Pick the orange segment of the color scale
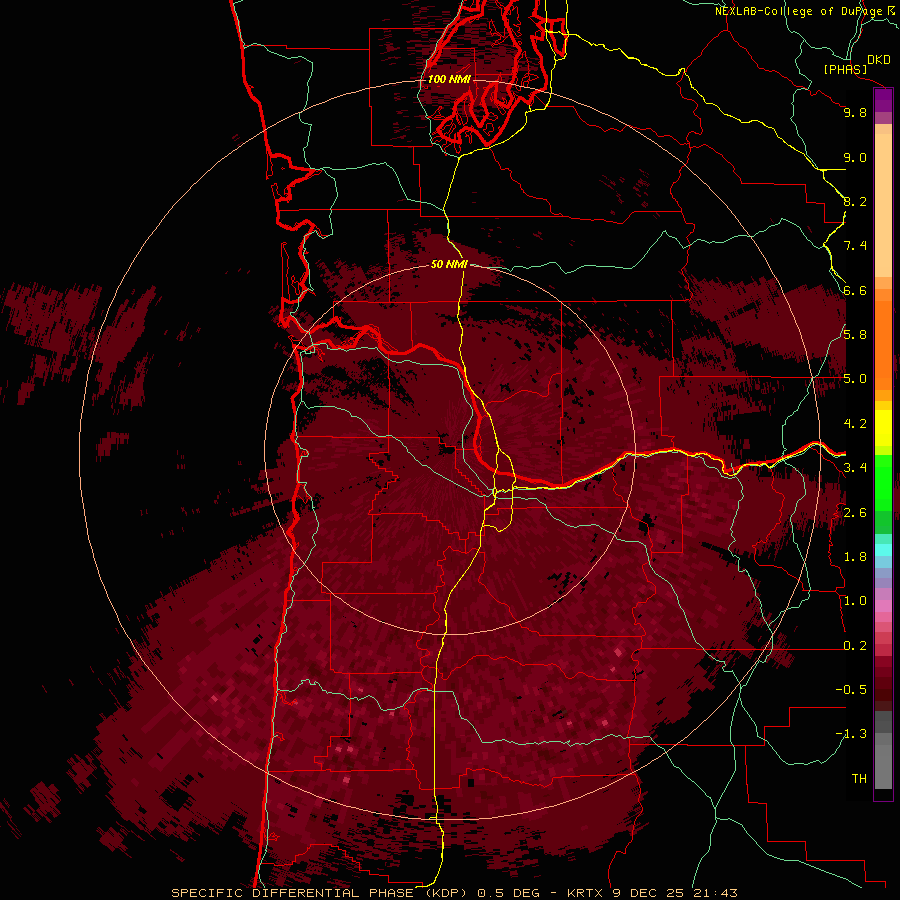The width and height of the screenshot is (900, 900). tap(883, 344)
